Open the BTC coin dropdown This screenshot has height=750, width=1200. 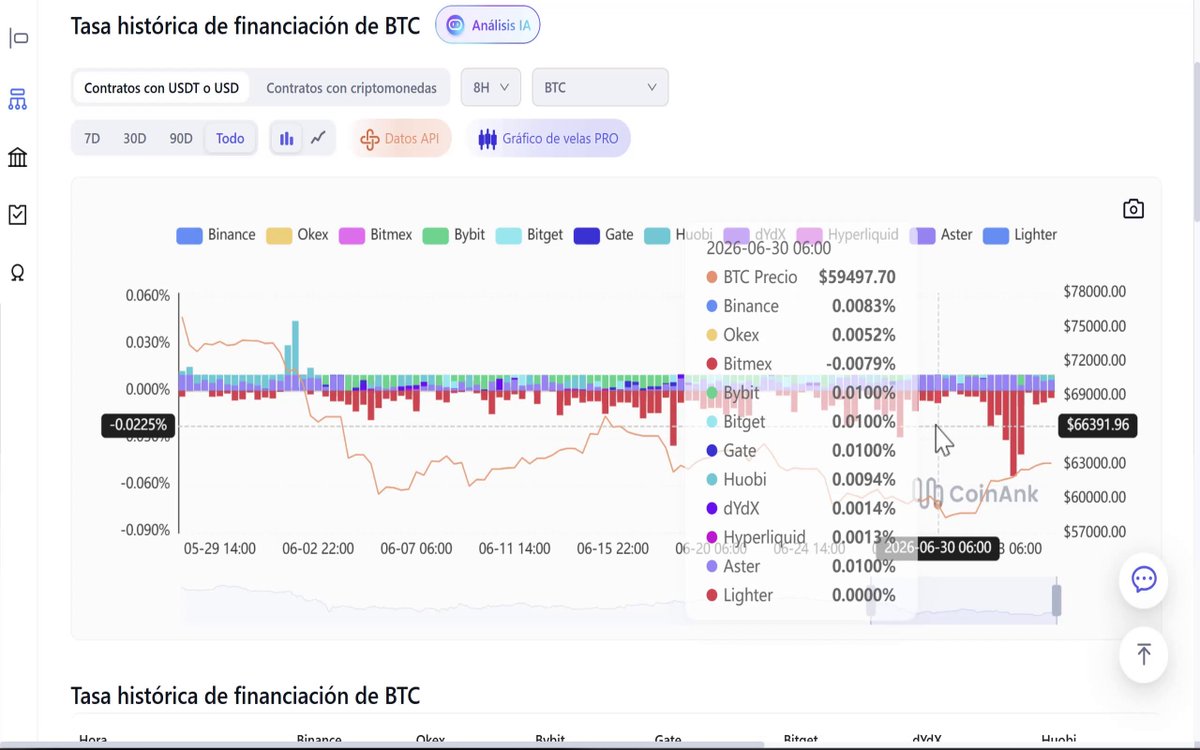(600, 87)
